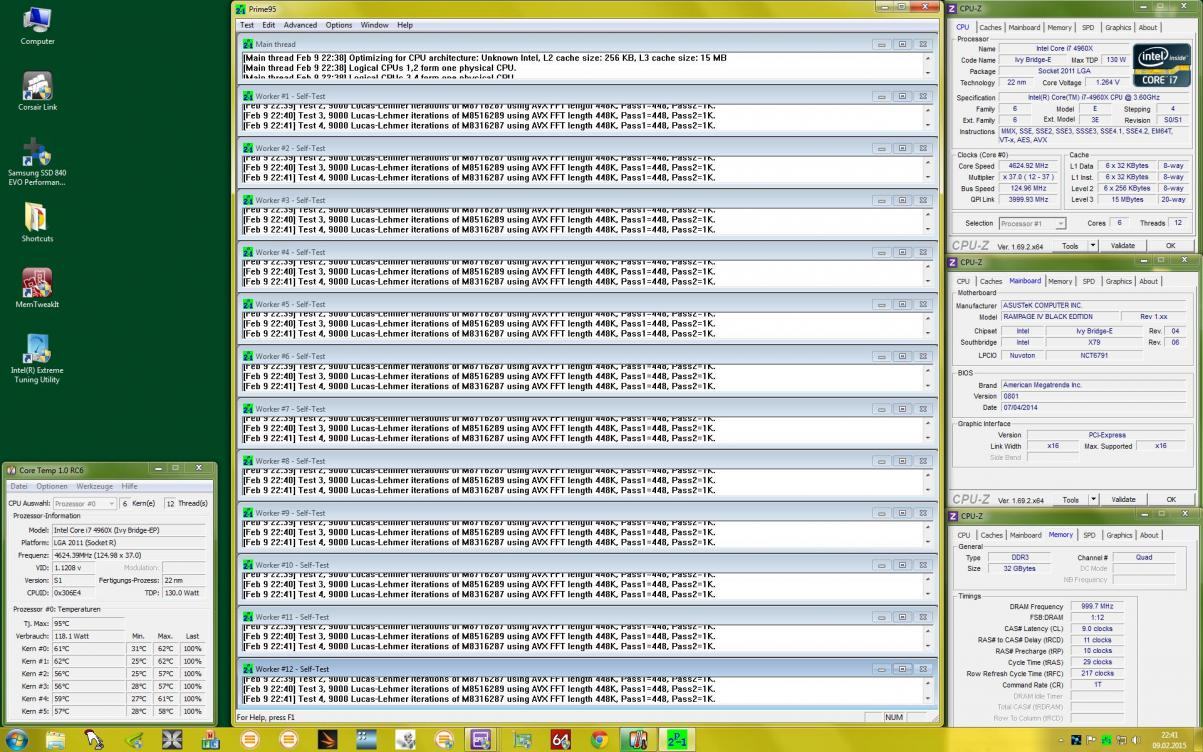Switch to Graphics tab in middle CPU-Z window
The height and width of the screenshot is (752, 1203).
point(1118,282)
